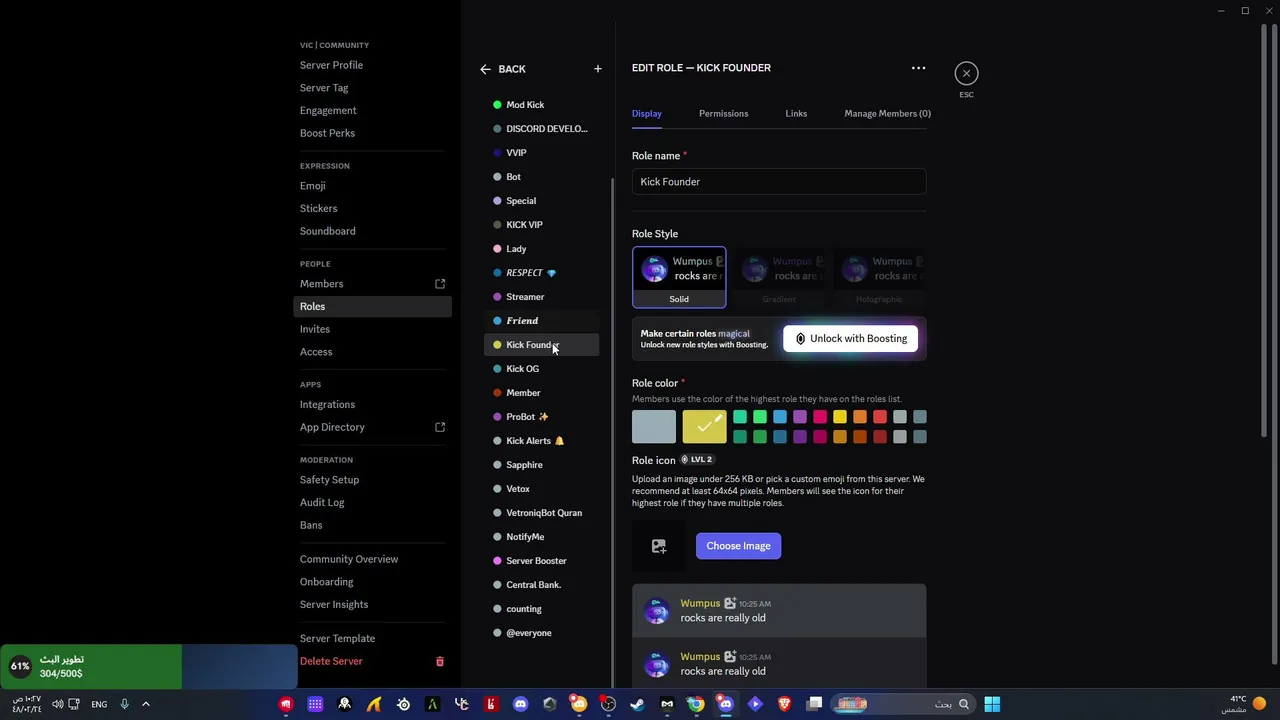This screenshot has width=1280, height=720.
Task: Select the @everyone role
Action: [541, 633]
